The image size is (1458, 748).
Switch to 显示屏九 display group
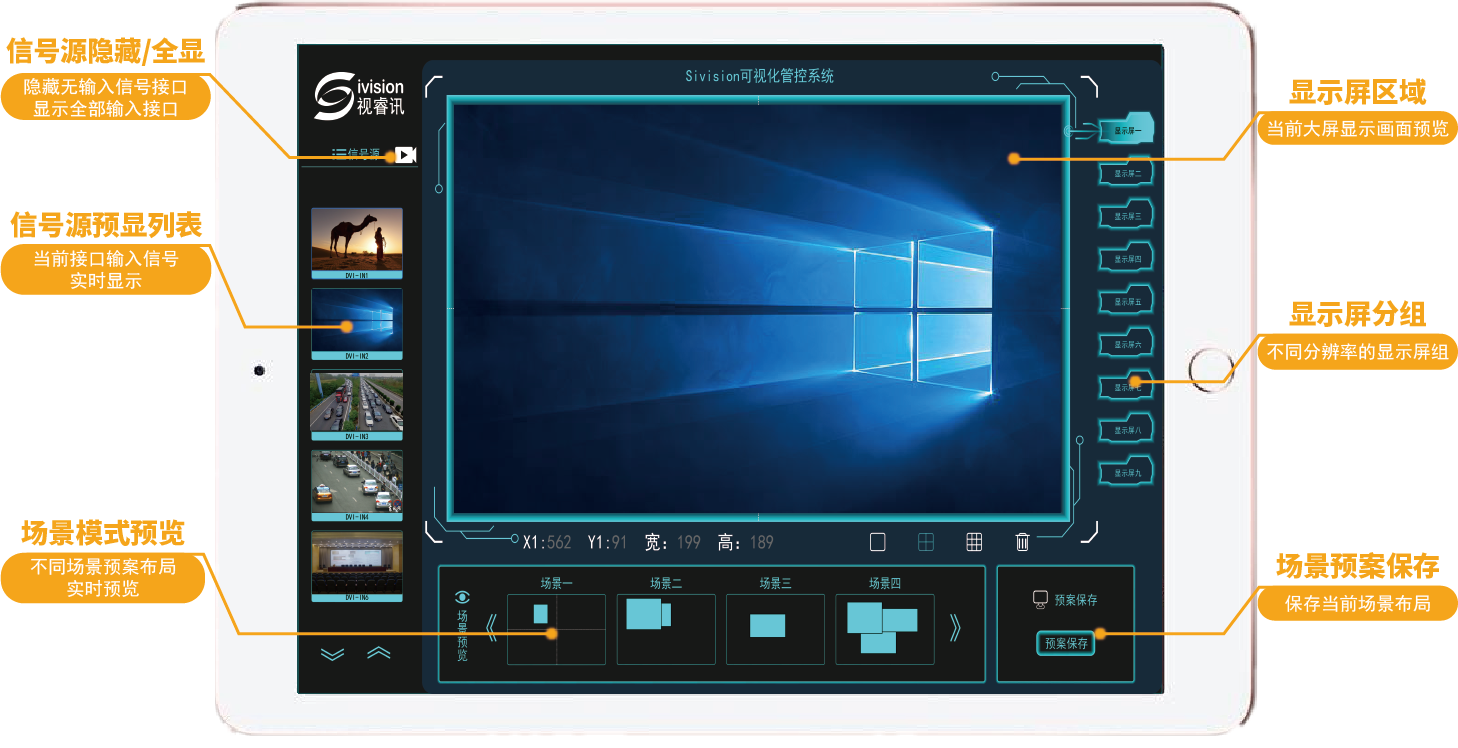click(x=1127, y=472)
